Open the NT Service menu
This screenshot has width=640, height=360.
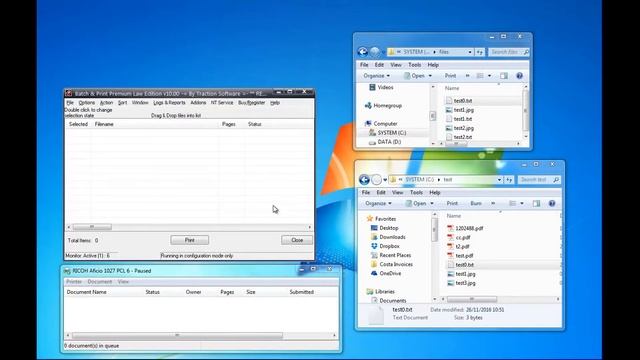(222, 103)
